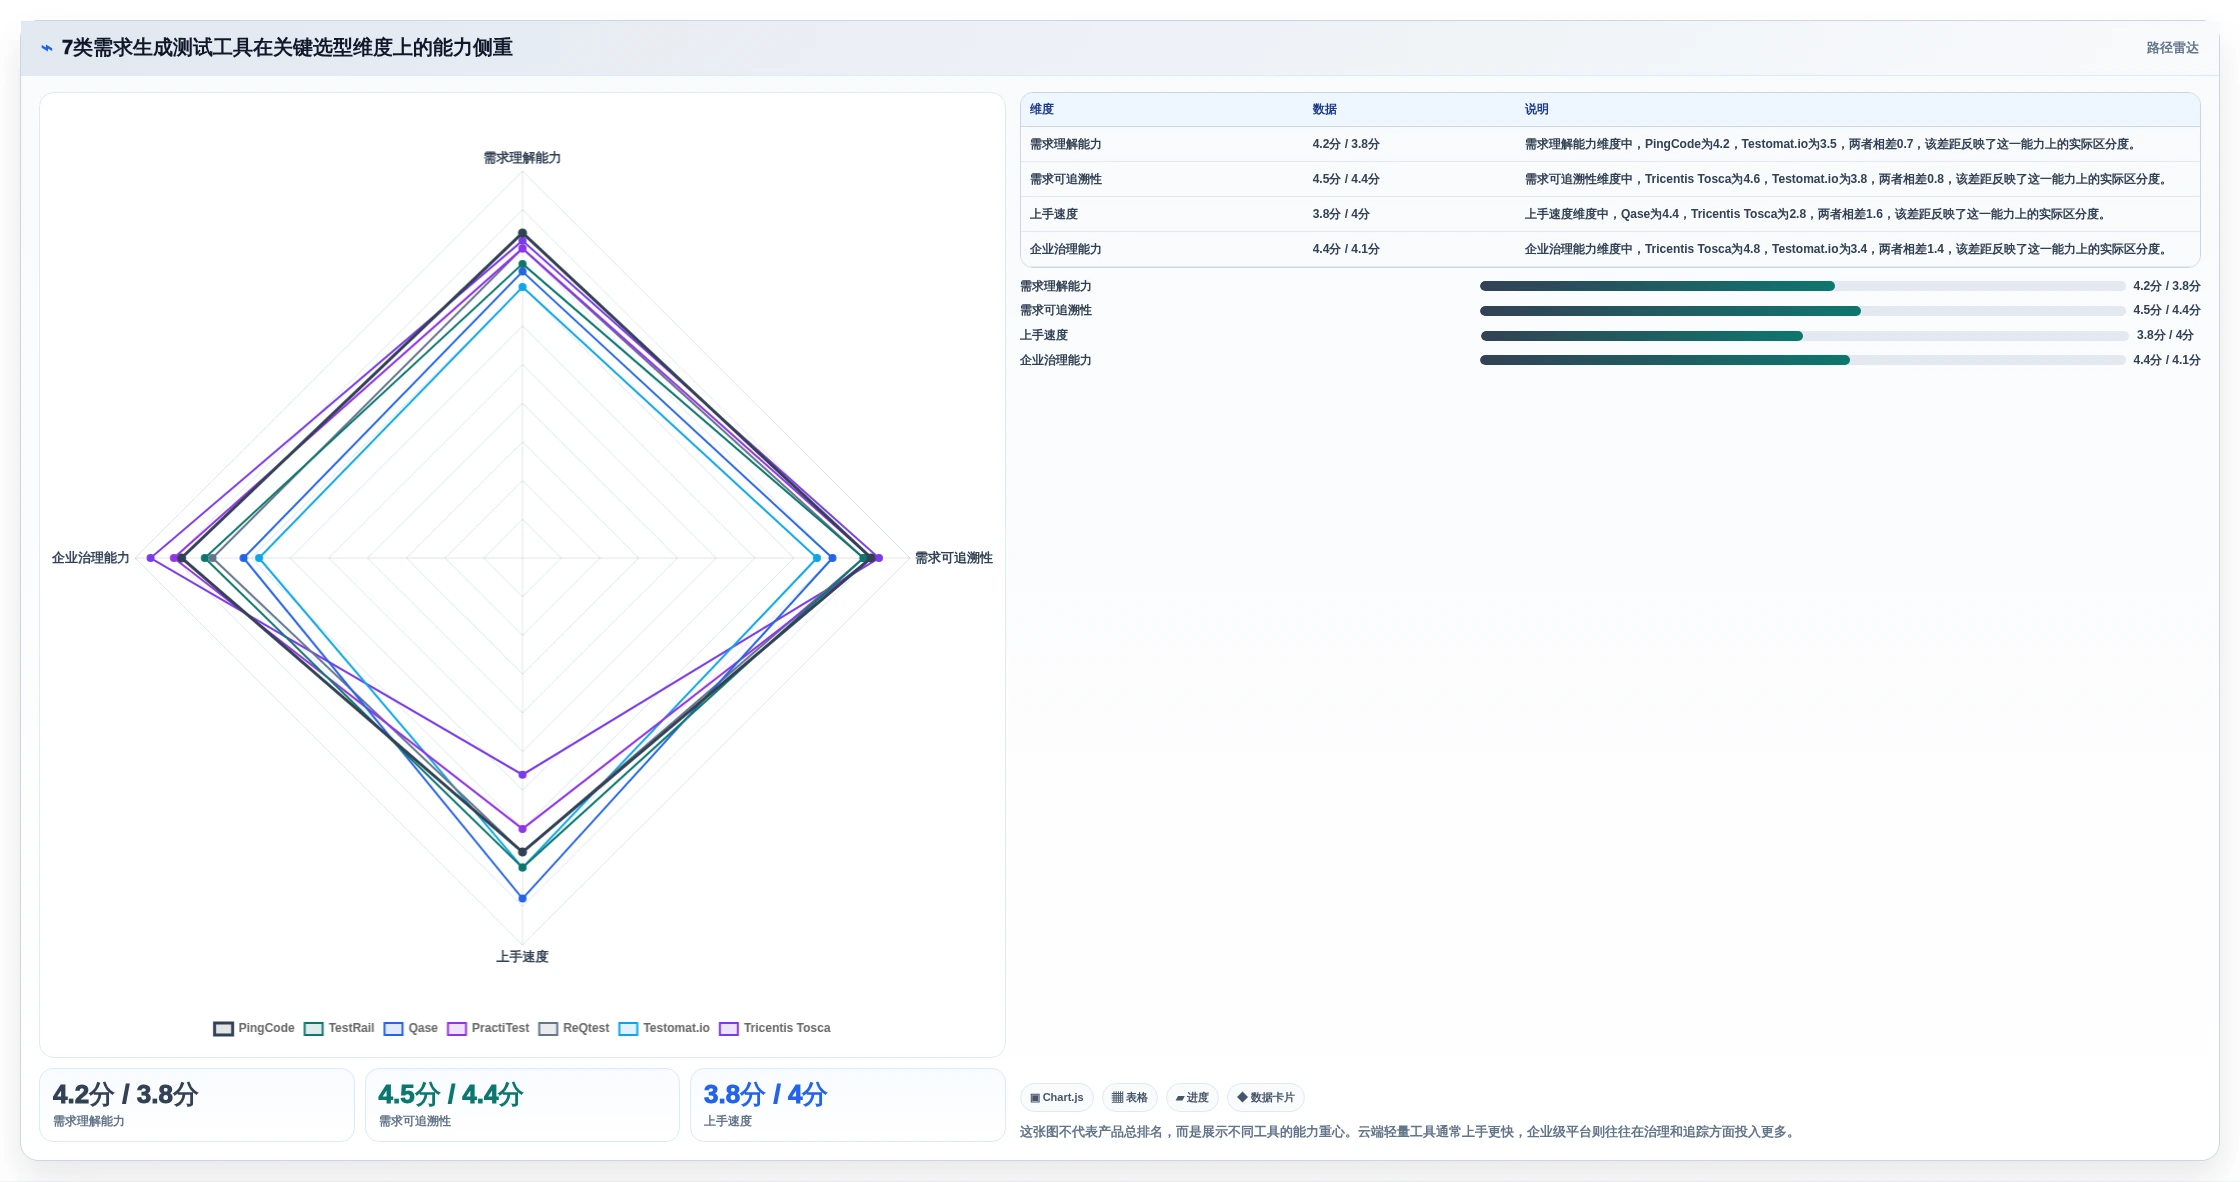
Task: Toggle TestRail series in chart legend
Action: pos(339,1028)
